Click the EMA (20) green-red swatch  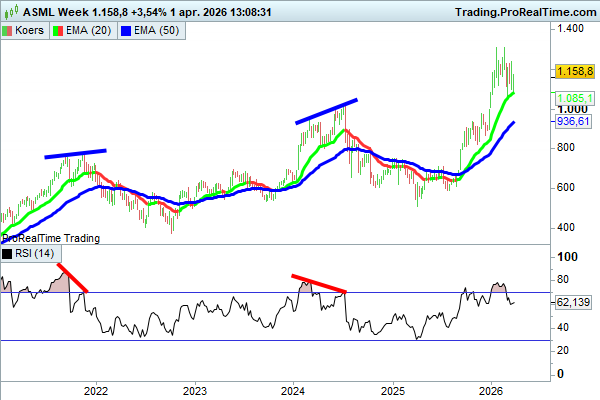click(x=58, y=31)
